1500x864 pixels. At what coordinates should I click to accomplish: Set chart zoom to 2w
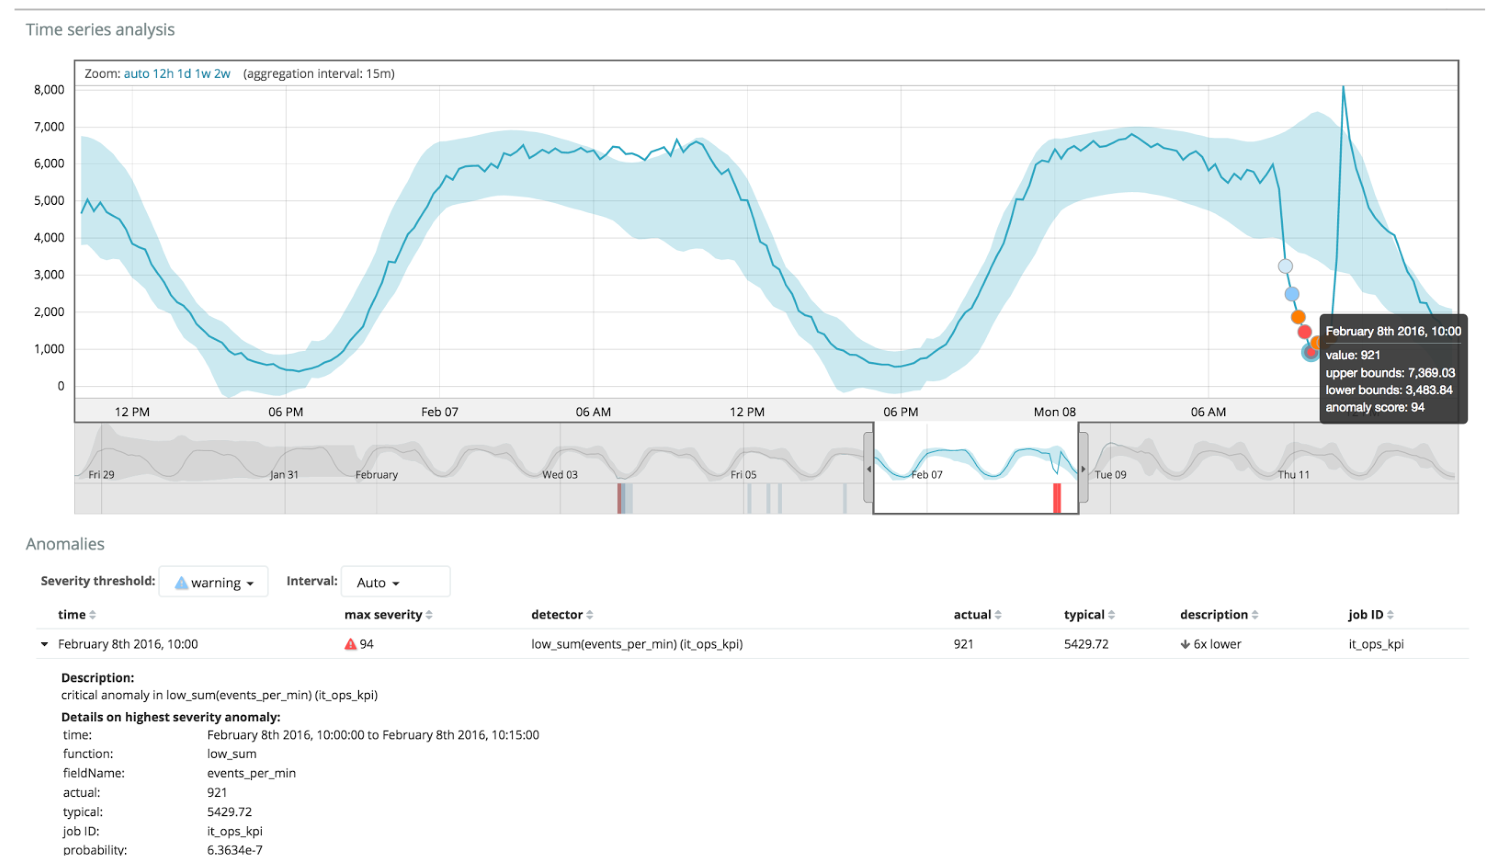tap(222, 74)
